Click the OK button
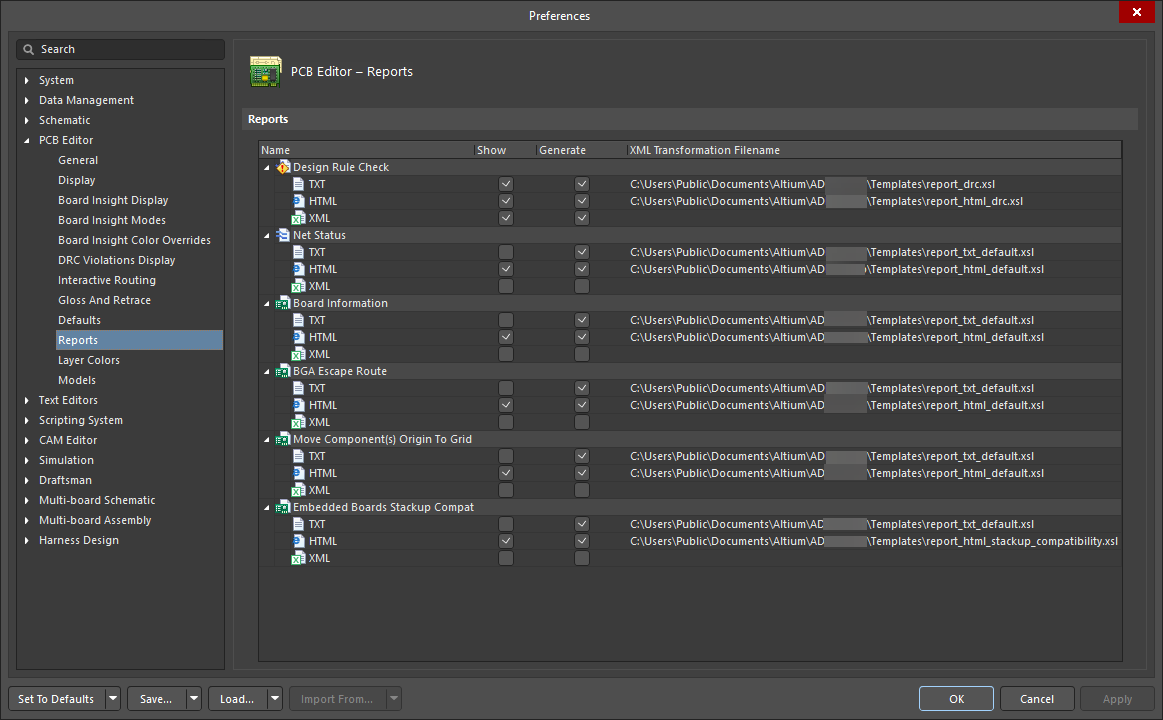Viewport: 1163px width, 720px height. coord(956,698)
